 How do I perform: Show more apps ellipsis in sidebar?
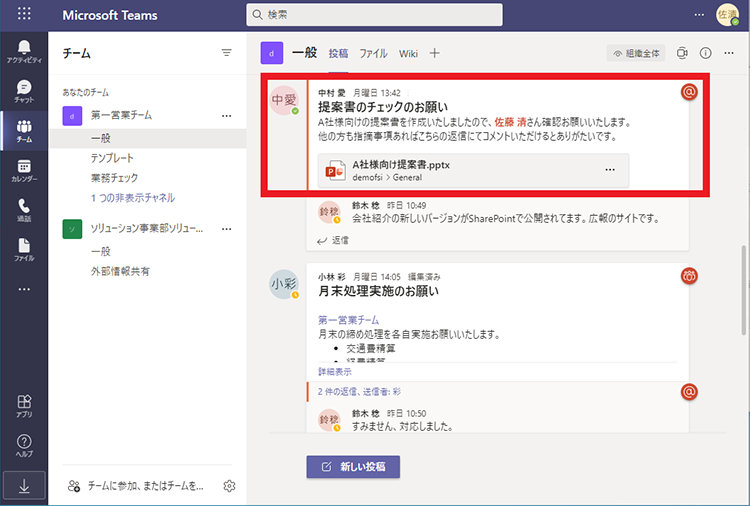24,289
